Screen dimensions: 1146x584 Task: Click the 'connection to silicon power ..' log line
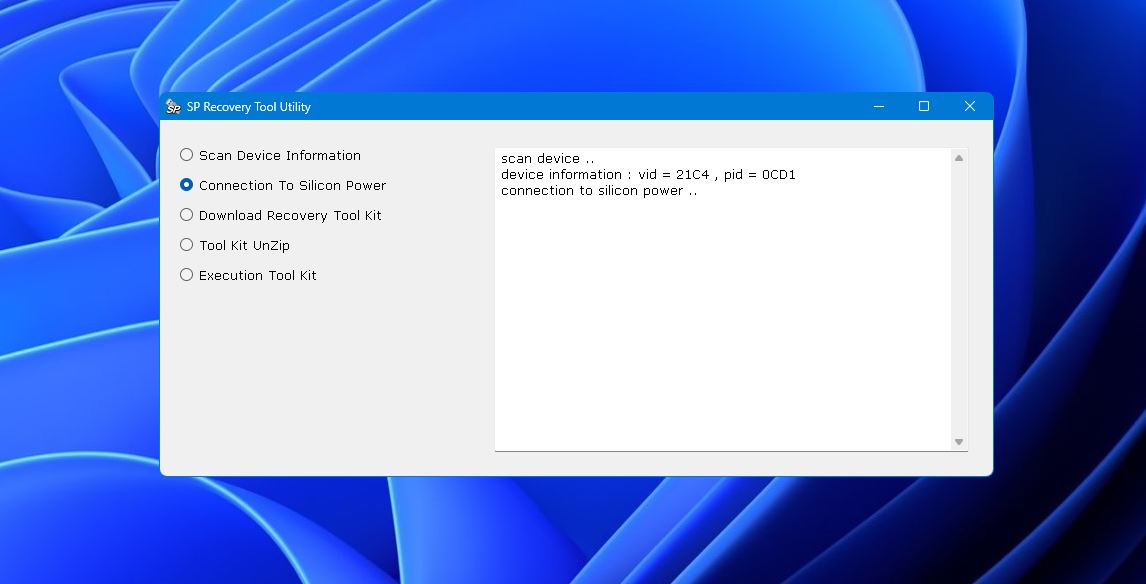599,191
